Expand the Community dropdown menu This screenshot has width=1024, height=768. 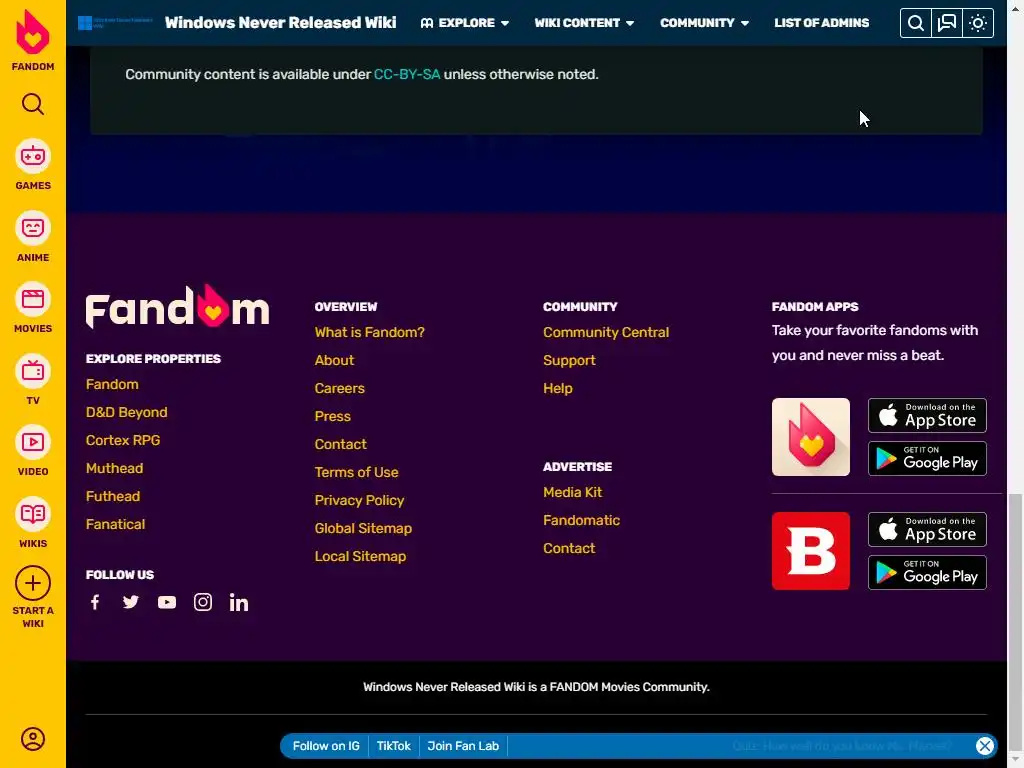point(704,23)
